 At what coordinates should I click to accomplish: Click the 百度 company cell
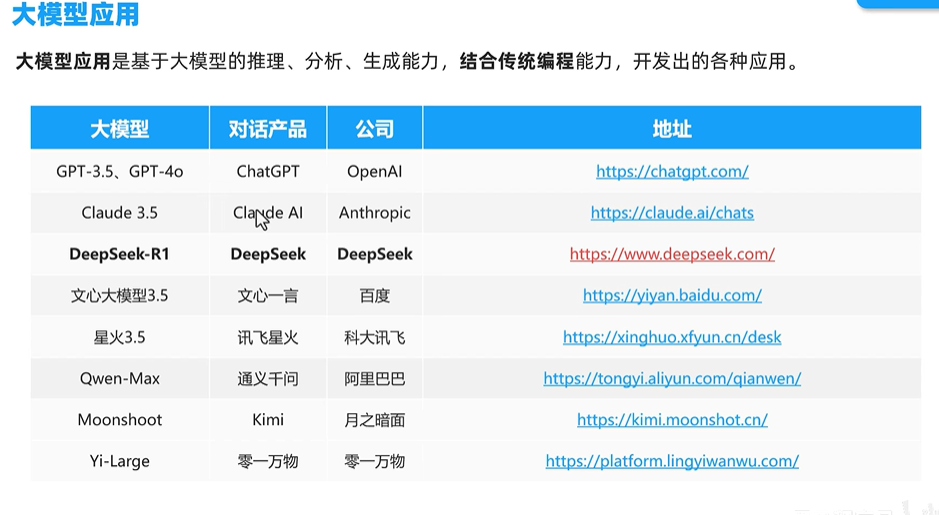[x=375, y=296]
